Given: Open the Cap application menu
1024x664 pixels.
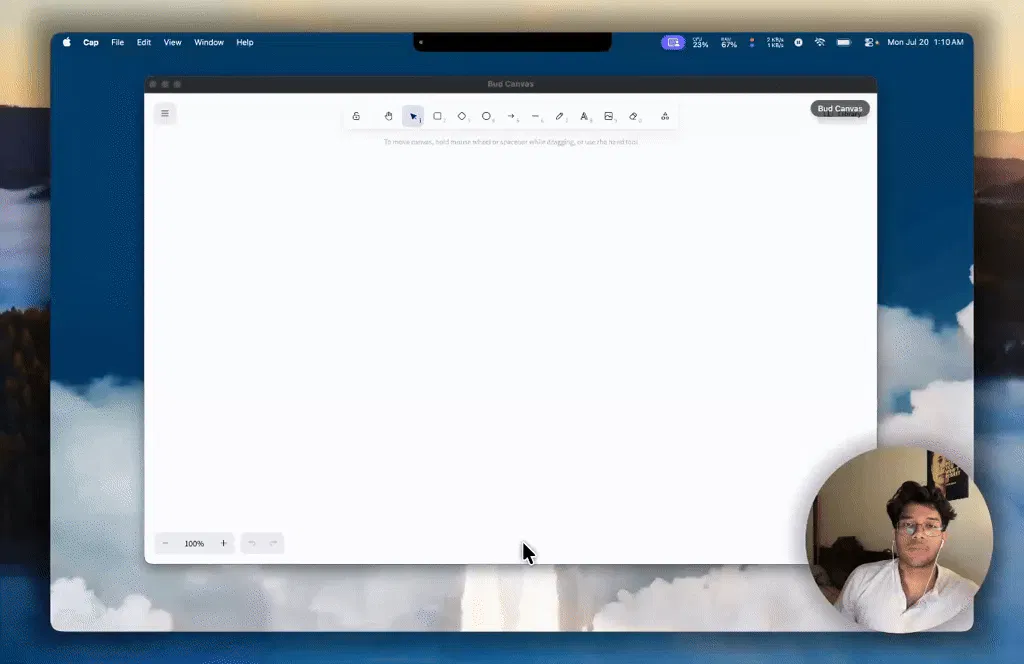Looking at the screenshot, I should coord(91,42).
